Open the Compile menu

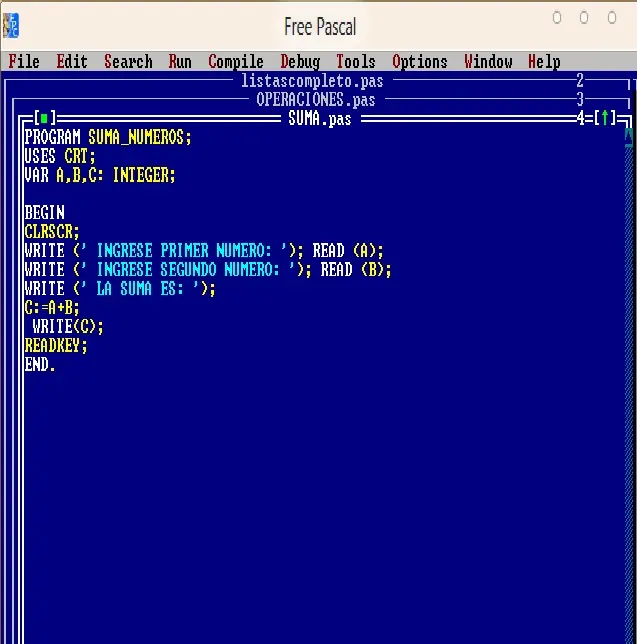point(236,62)
